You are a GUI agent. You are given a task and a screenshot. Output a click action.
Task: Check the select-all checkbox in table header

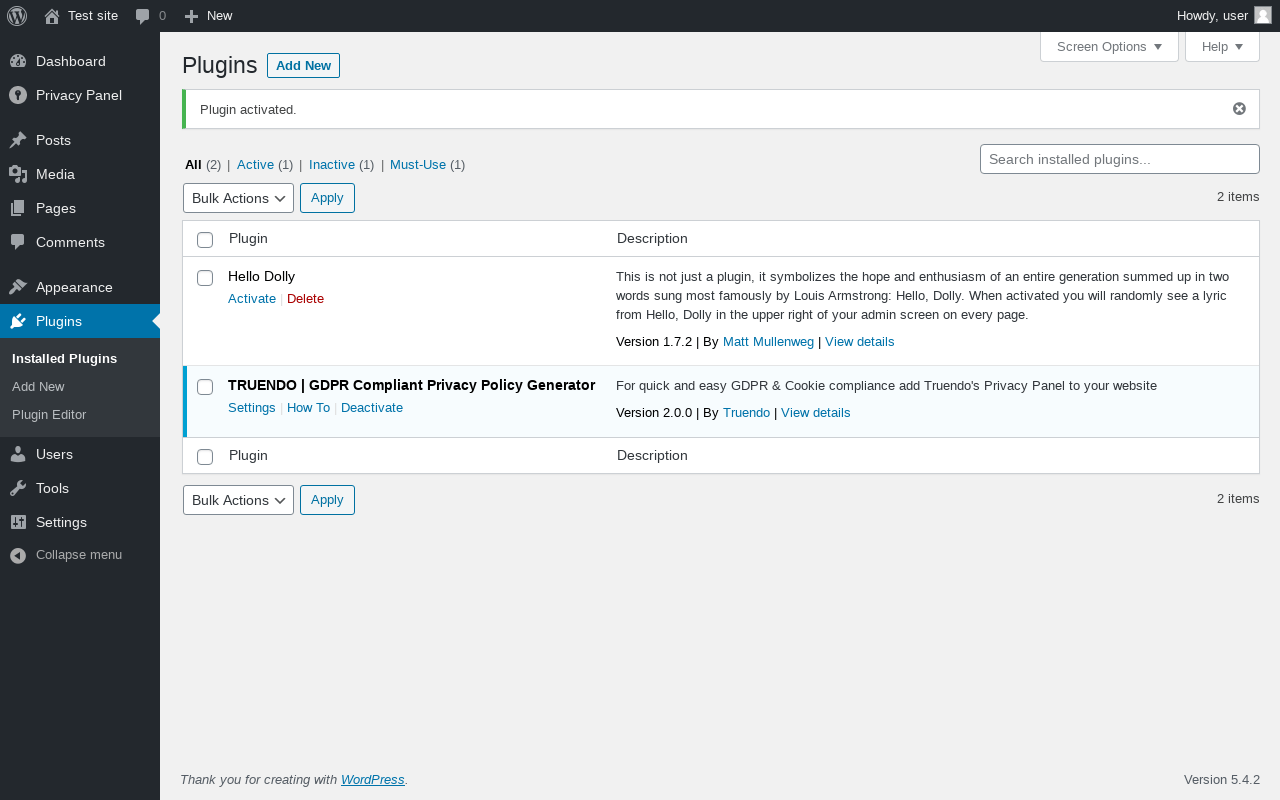[205, 239]
